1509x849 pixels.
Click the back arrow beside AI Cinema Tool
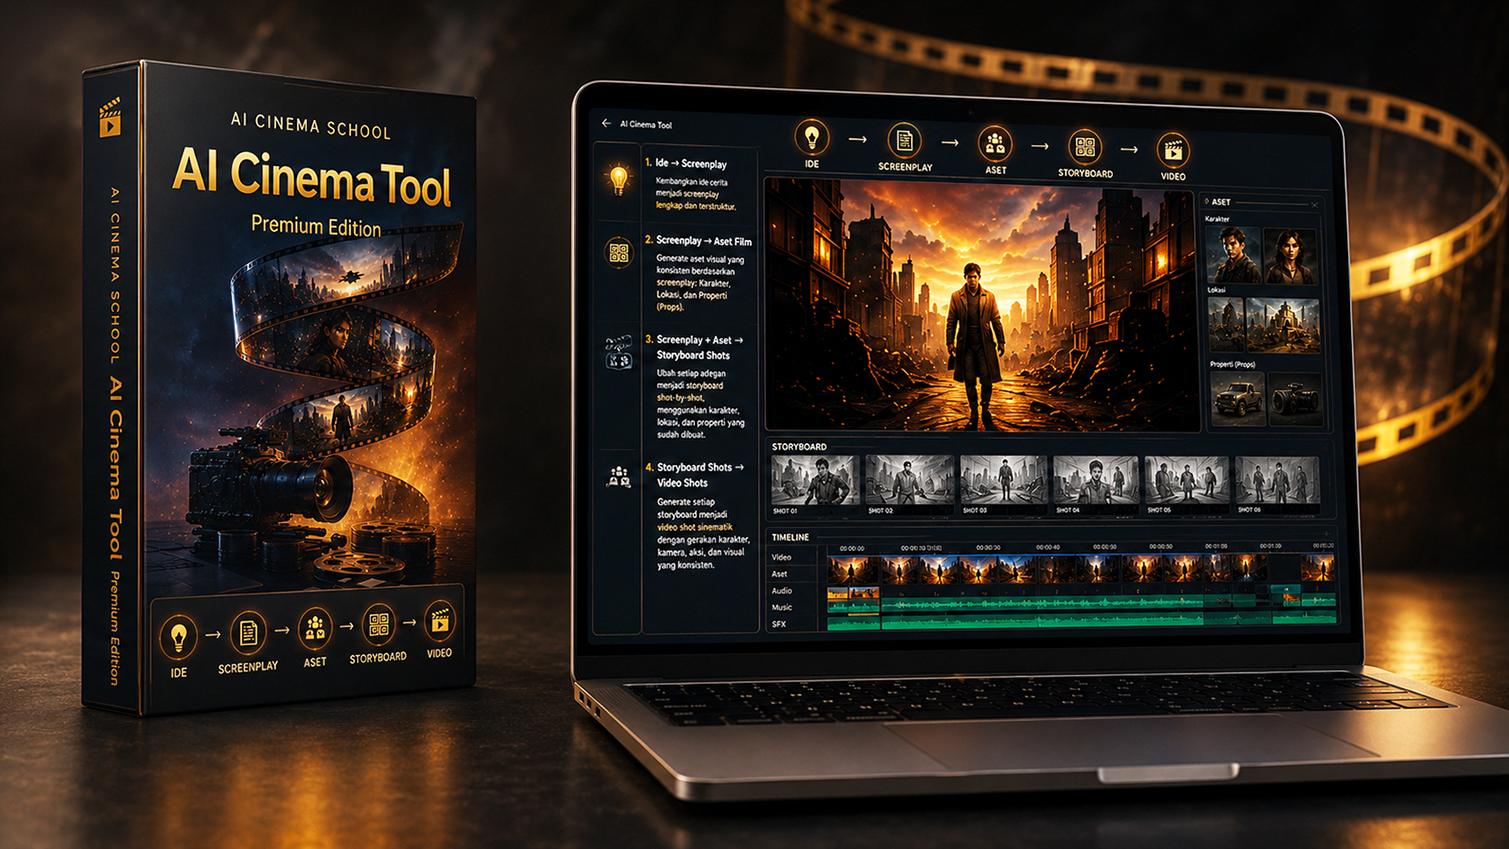606,123
